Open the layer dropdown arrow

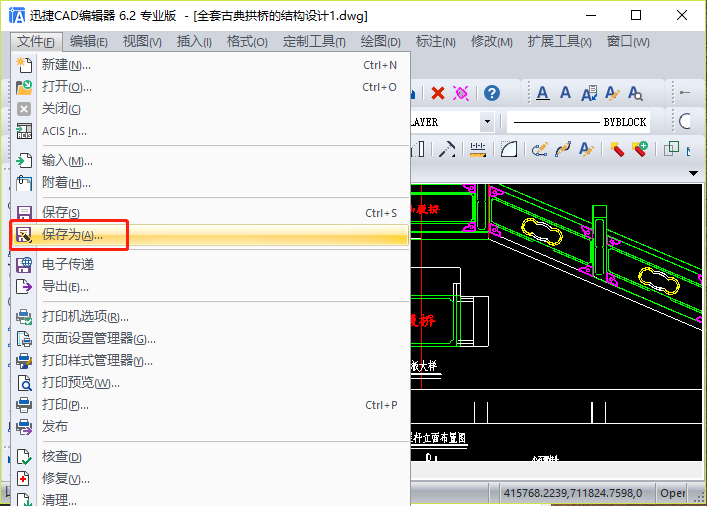pos(487,122)
